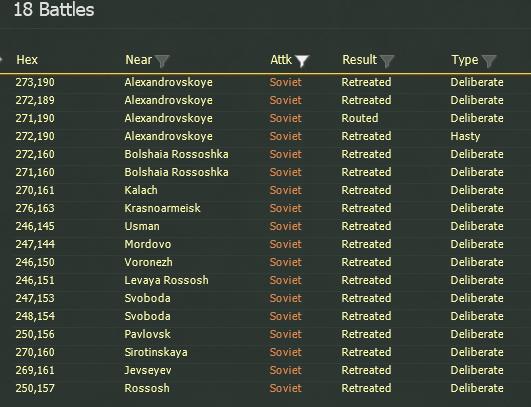The width and height of the screenshot is (531, 407).
Task: Open the Result column filter funnel
Action: (387, 61)
